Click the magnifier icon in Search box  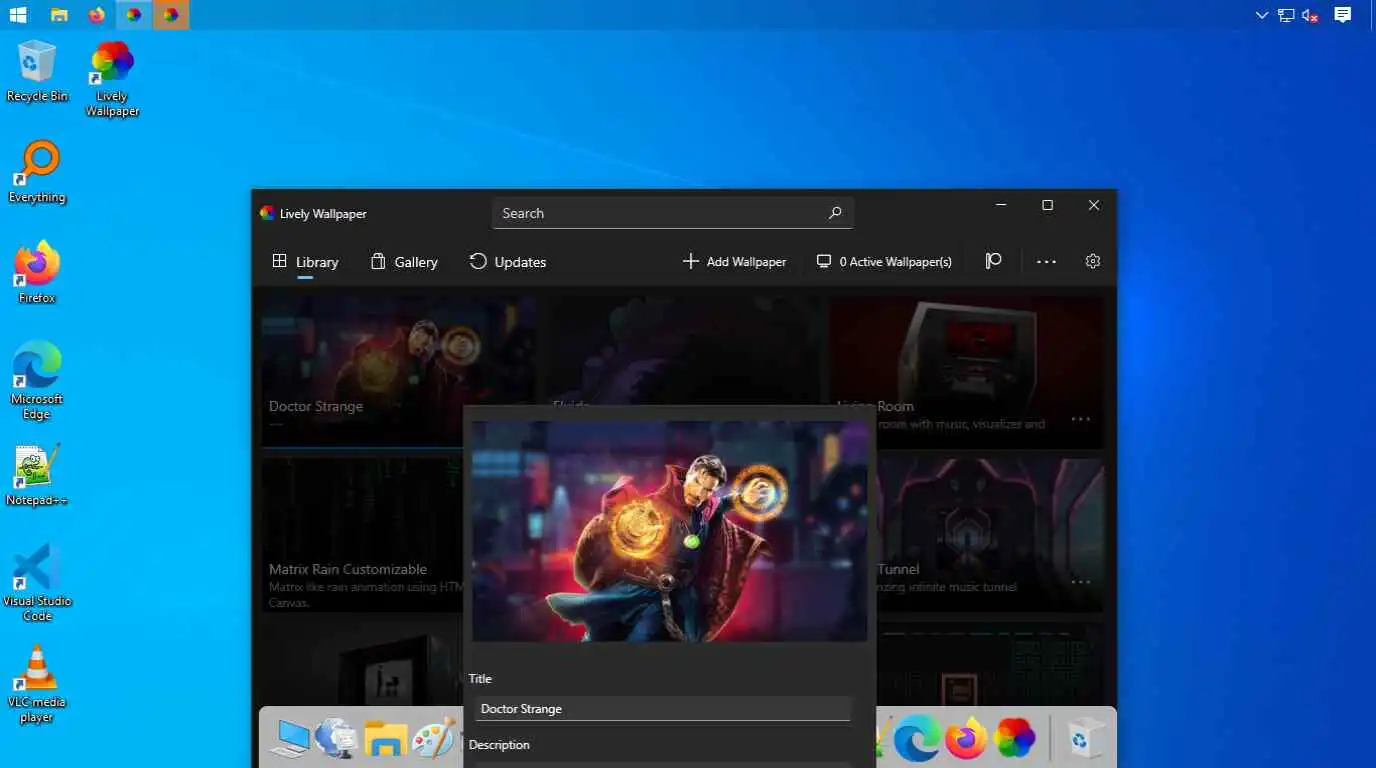(x=835, y=213)
